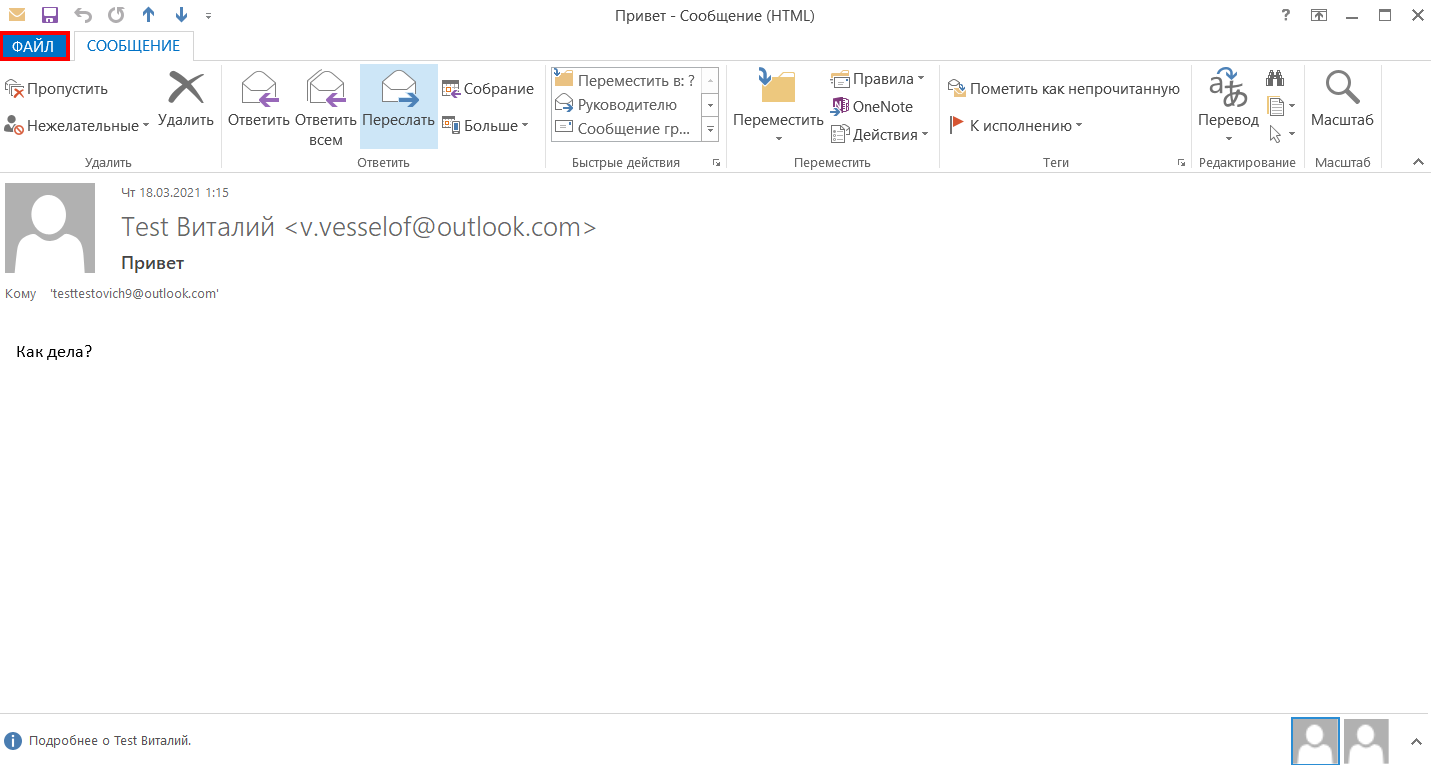This screenshot has width=1431, height=767.
Task: Open the Select cursor dropdown
Action: (x=1280, y=134)
